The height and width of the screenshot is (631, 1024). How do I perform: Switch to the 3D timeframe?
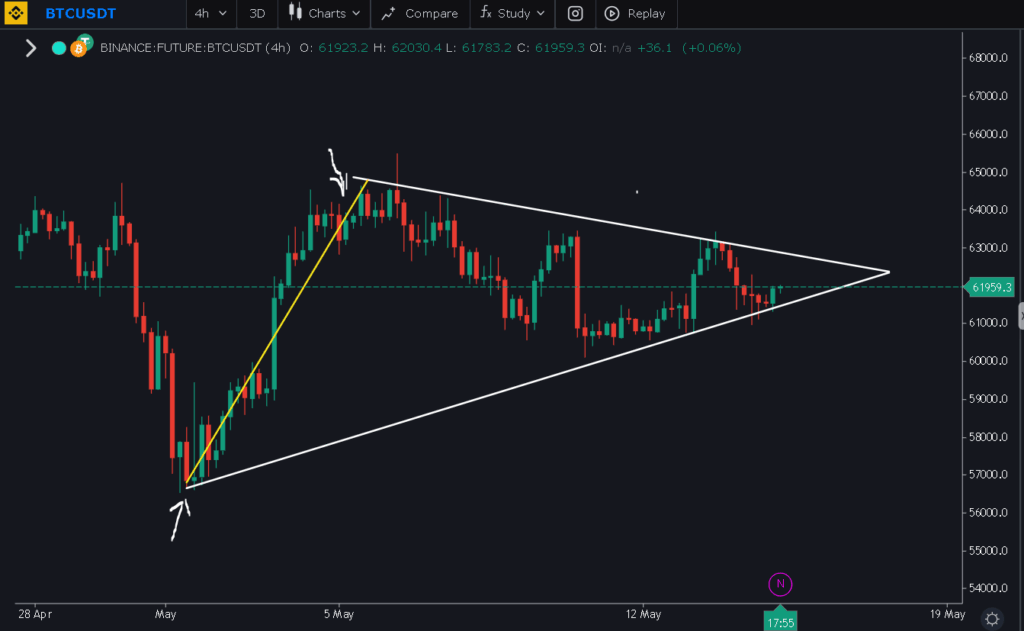point(257,14)
